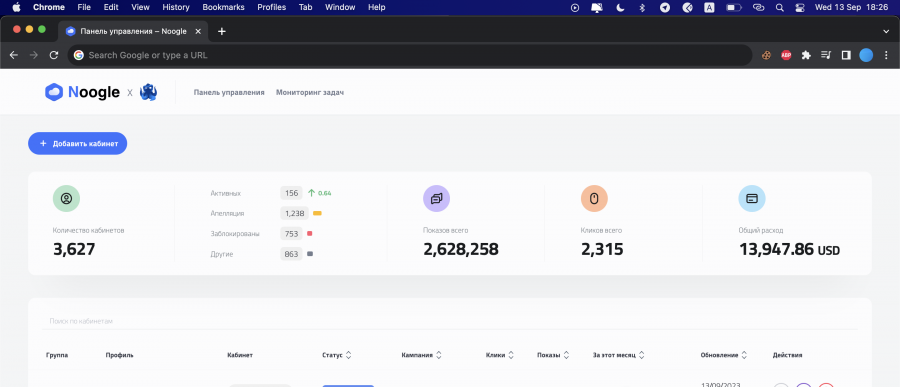Sort table by Клики
900x387 pixels.
pos(499,355)
